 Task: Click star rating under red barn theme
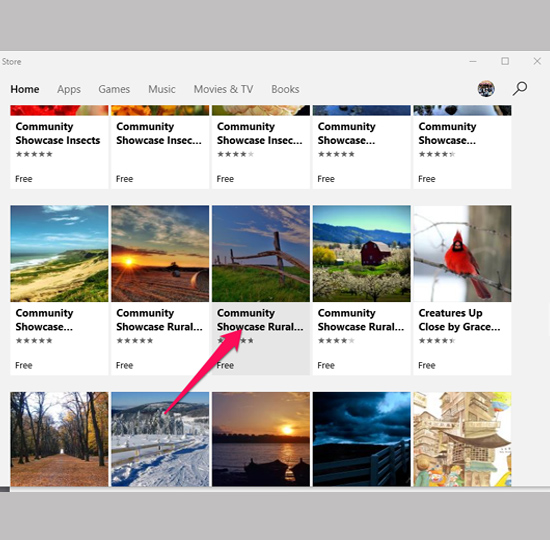tap(336, 340)
